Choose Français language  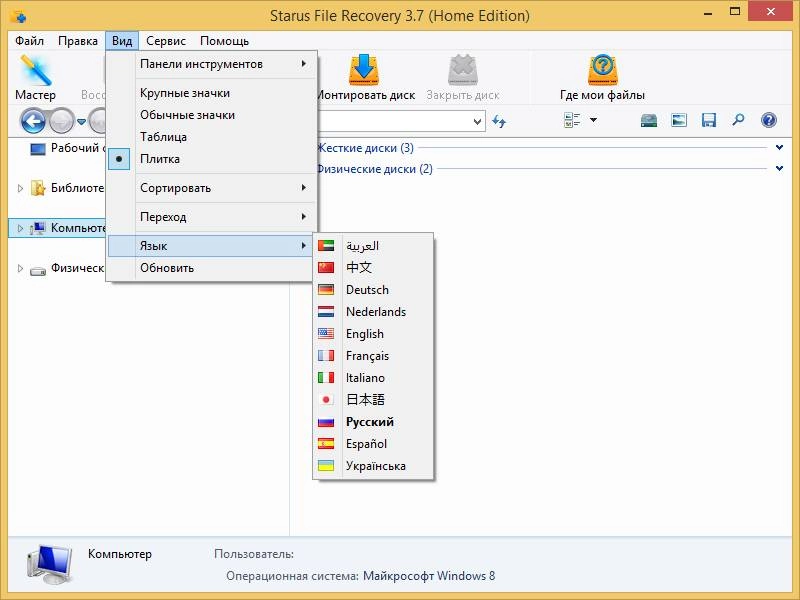click(373, 356)
